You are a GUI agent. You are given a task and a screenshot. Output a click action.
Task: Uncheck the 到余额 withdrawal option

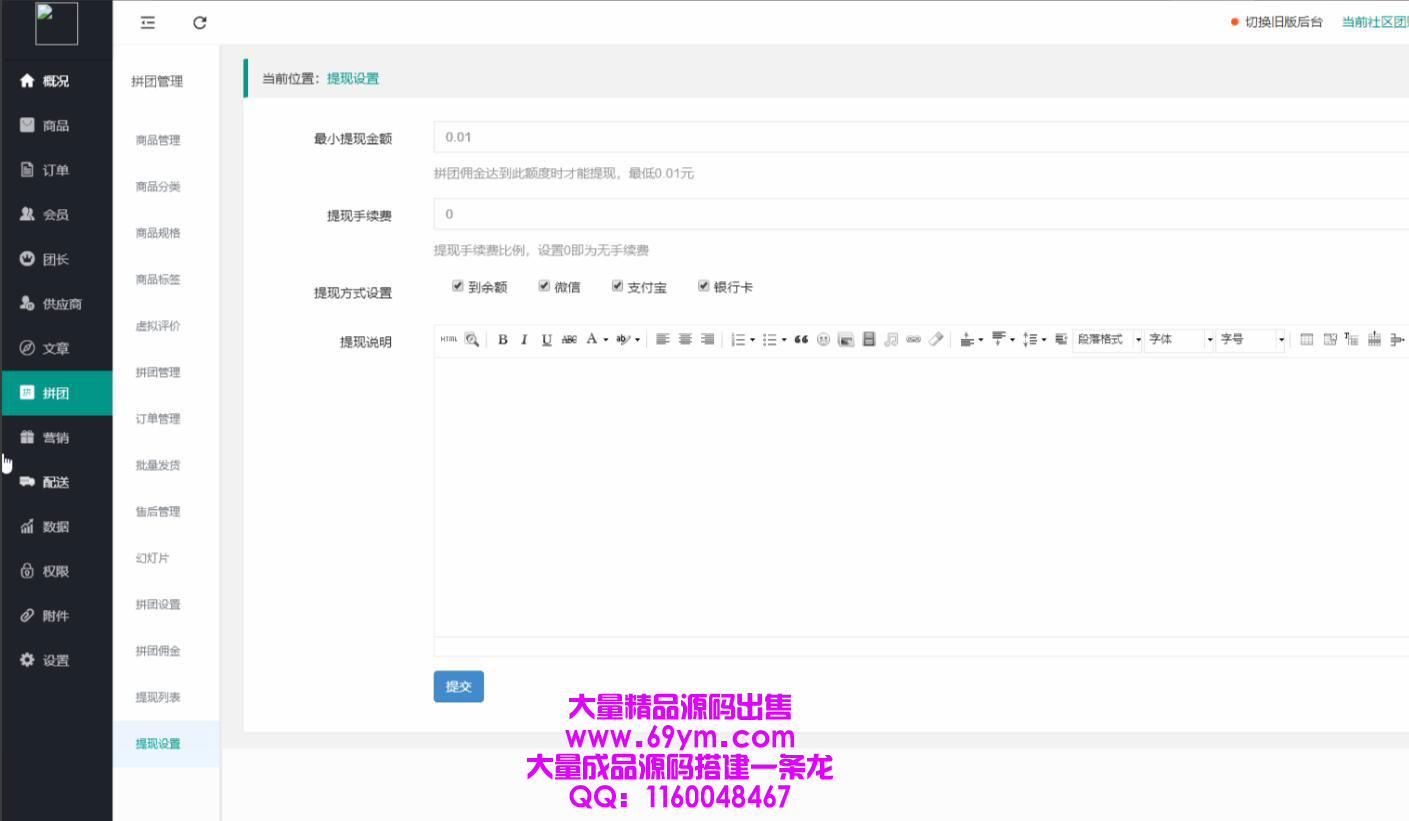458,286
